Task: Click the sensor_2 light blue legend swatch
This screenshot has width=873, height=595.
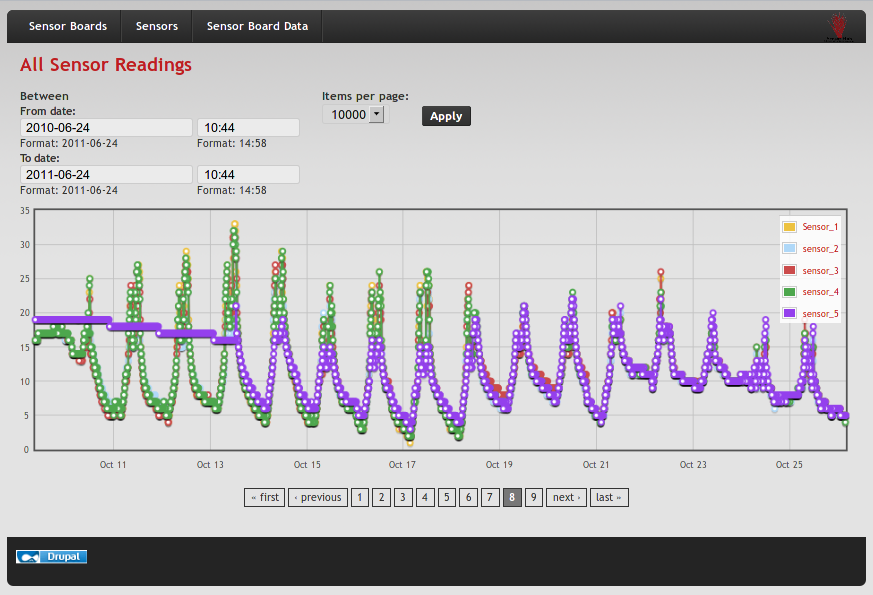Action: [x=789, y=249]
